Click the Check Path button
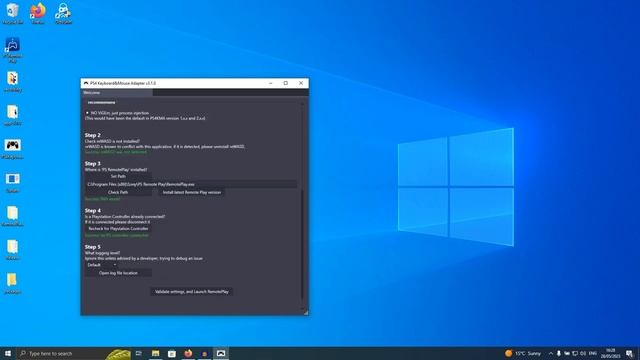The height and width of the screenshot is (360, 640). (x=118, y=192)
